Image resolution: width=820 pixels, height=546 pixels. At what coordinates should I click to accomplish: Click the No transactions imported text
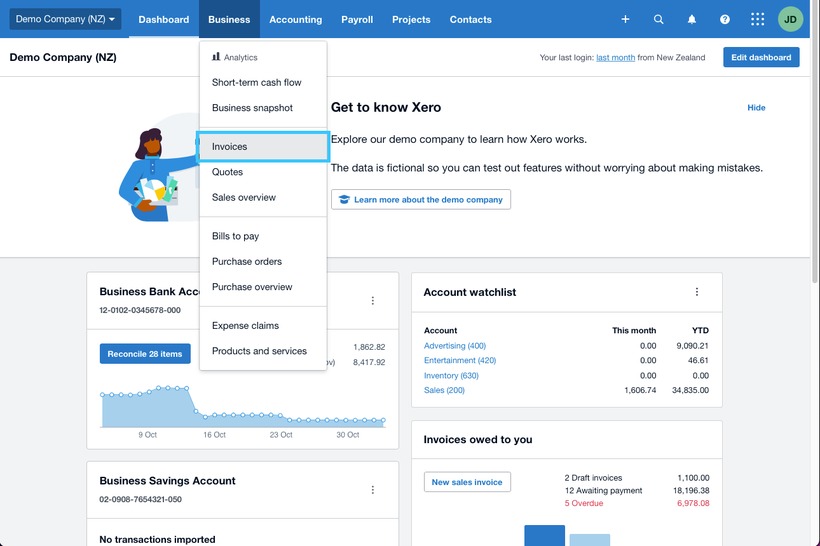[157, 539]
